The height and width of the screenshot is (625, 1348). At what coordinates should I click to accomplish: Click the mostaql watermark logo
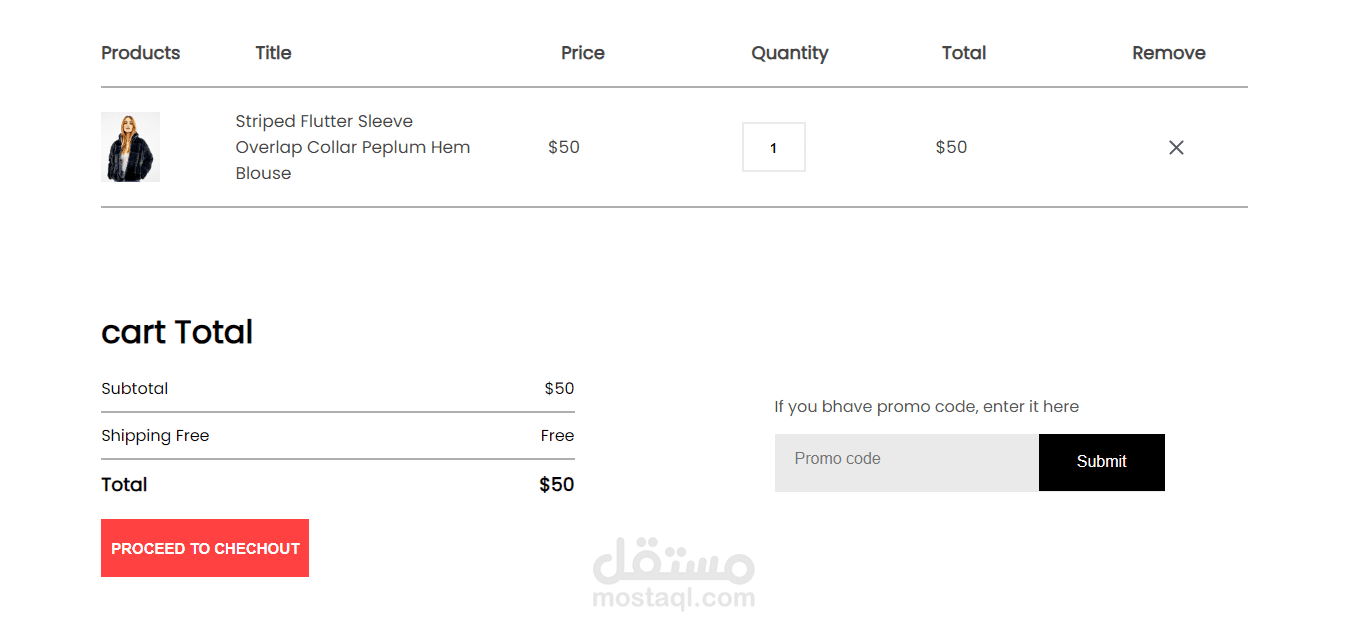pyautogui.click(x=673, y=574)
